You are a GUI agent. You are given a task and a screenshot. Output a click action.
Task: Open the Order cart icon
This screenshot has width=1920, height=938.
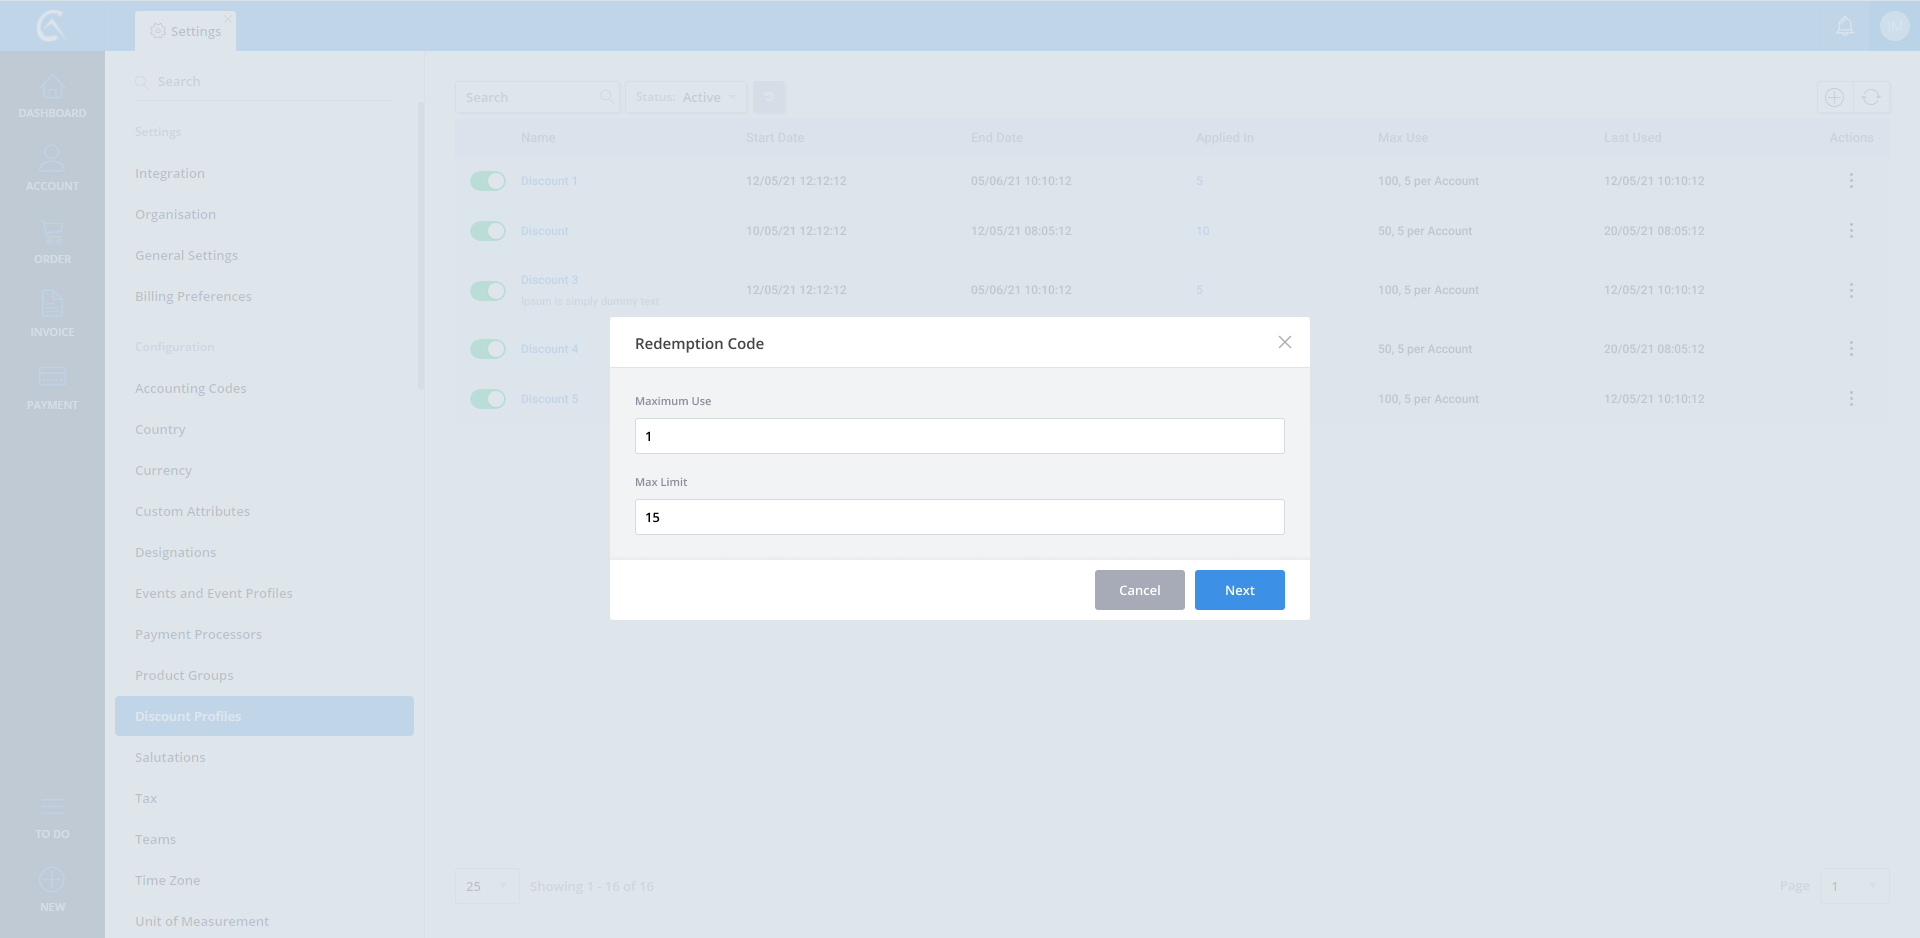pos(52,233)
